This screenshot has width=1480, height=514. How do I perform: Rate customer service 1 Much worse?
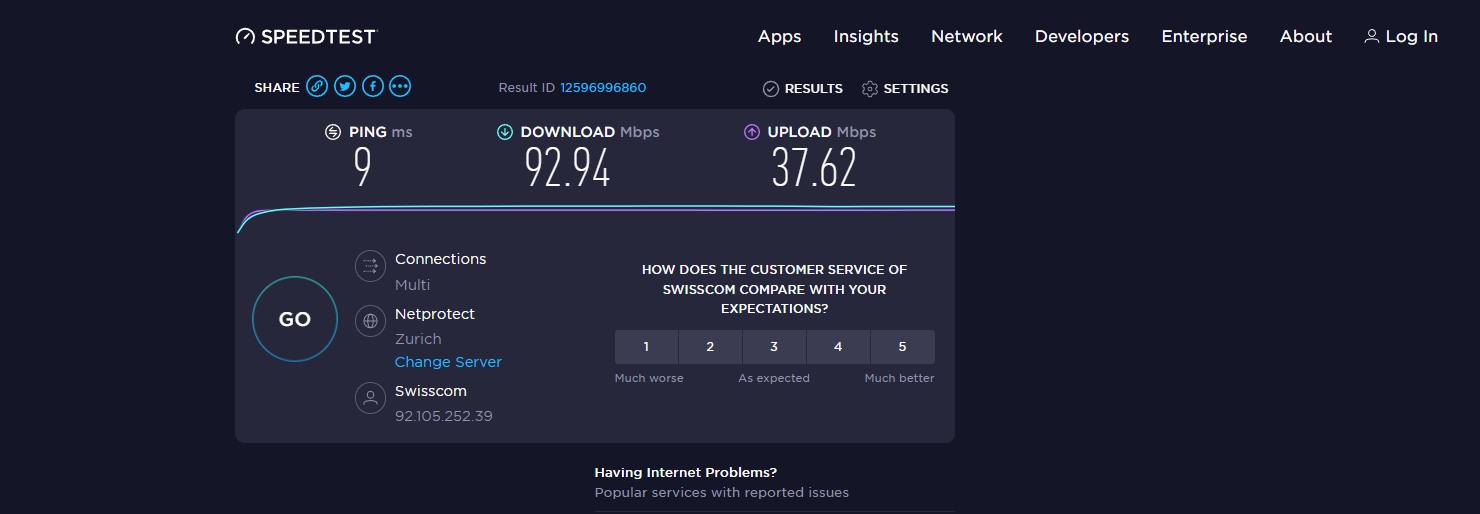point(646,347)
